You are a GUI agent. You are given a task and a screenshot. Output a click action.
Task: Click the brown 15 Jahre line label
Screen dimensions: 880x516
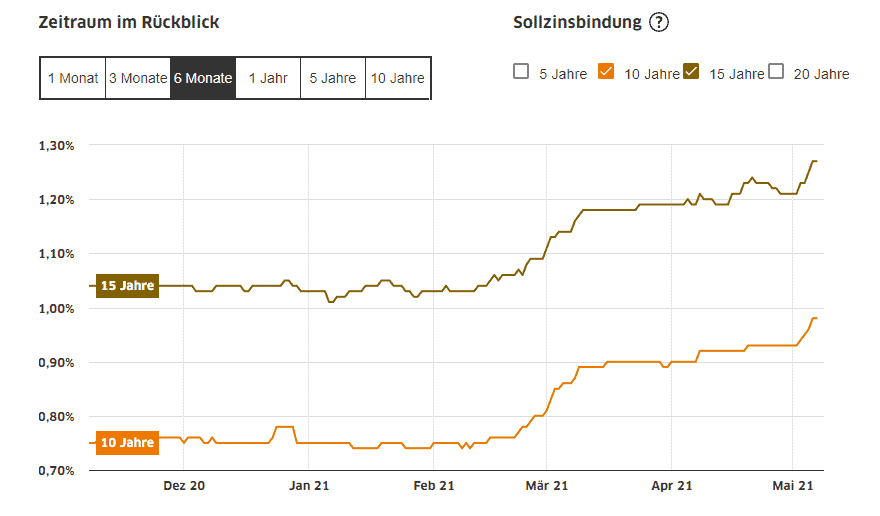tap(128, 286)
